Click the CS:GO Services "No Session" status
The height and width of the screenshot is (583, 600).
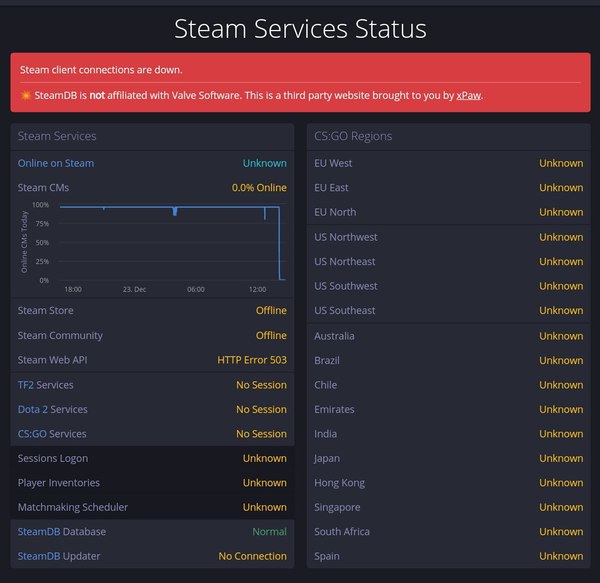click(261, 434)
